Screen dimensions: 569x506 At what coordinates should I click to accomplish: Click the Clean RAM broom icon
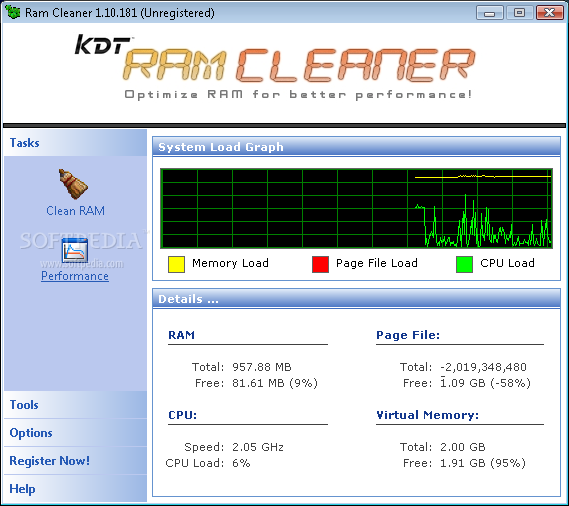pyautogui.click(x=73, y=184)
